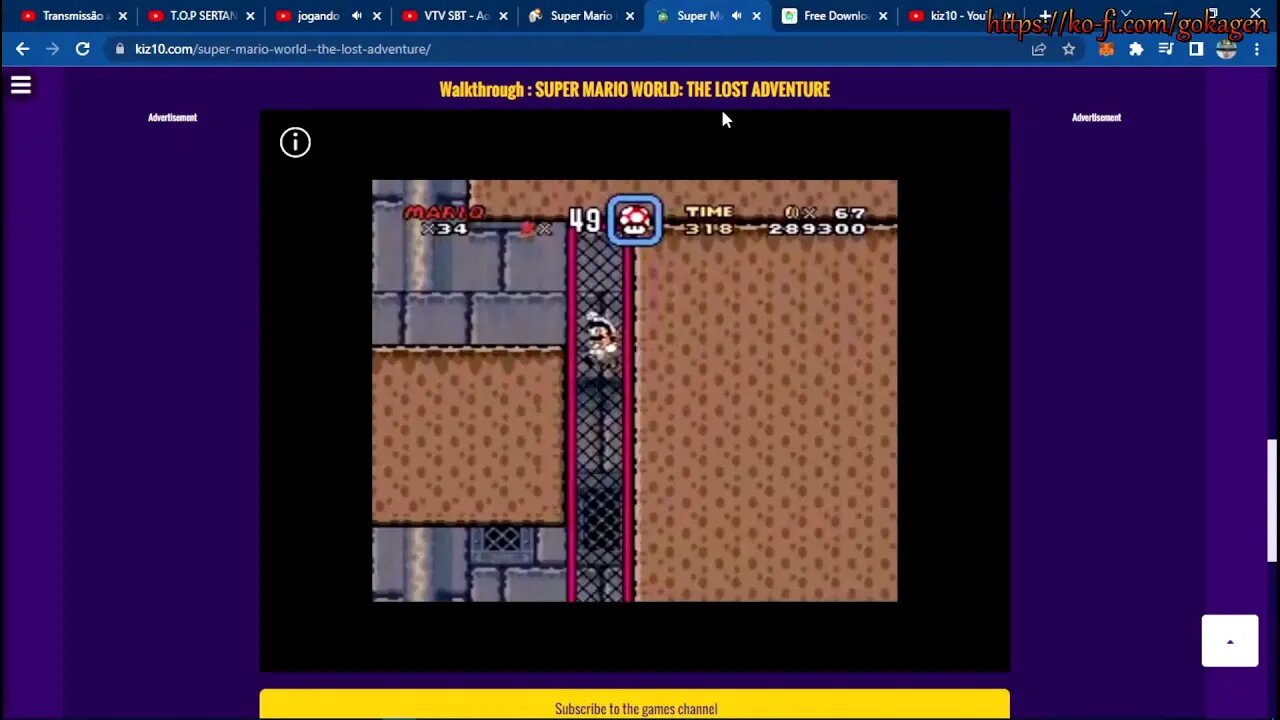Mute the active Super Mario tab audio
The image size is (1280, 720).
pyautogui.click(x=737, y=16)
